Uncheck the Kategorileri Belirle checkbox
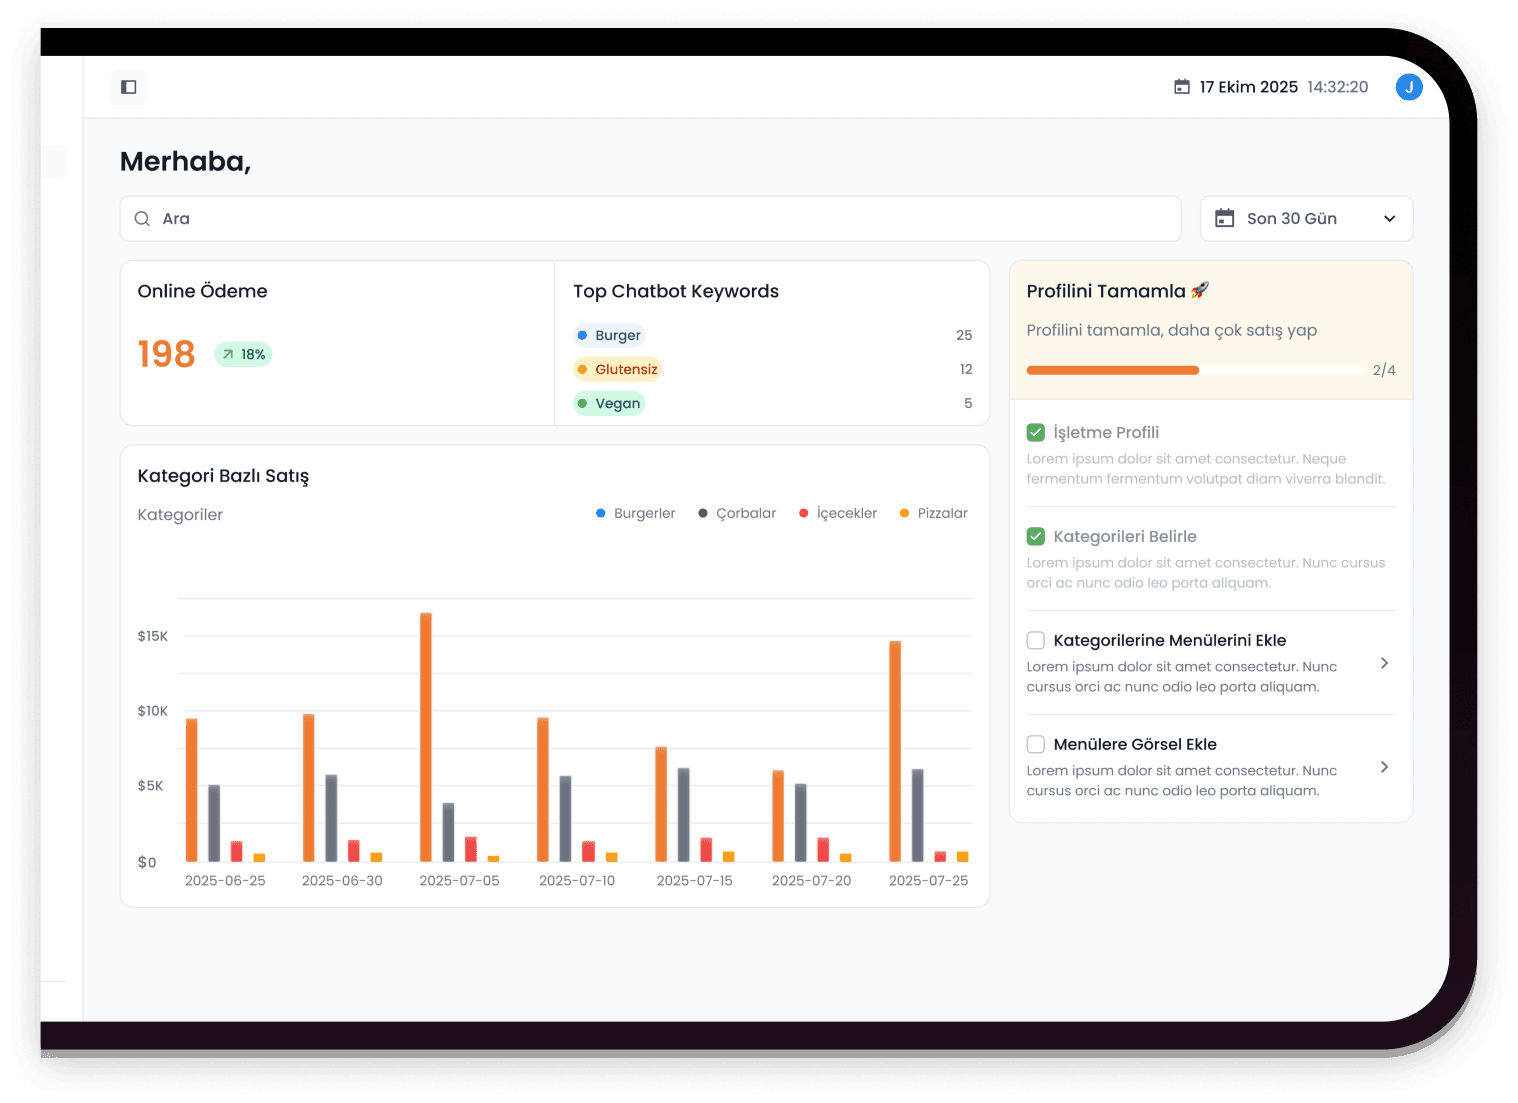Image resolution: width=1518 pixels, height=1103 pixels. (x=1036, y=537)
